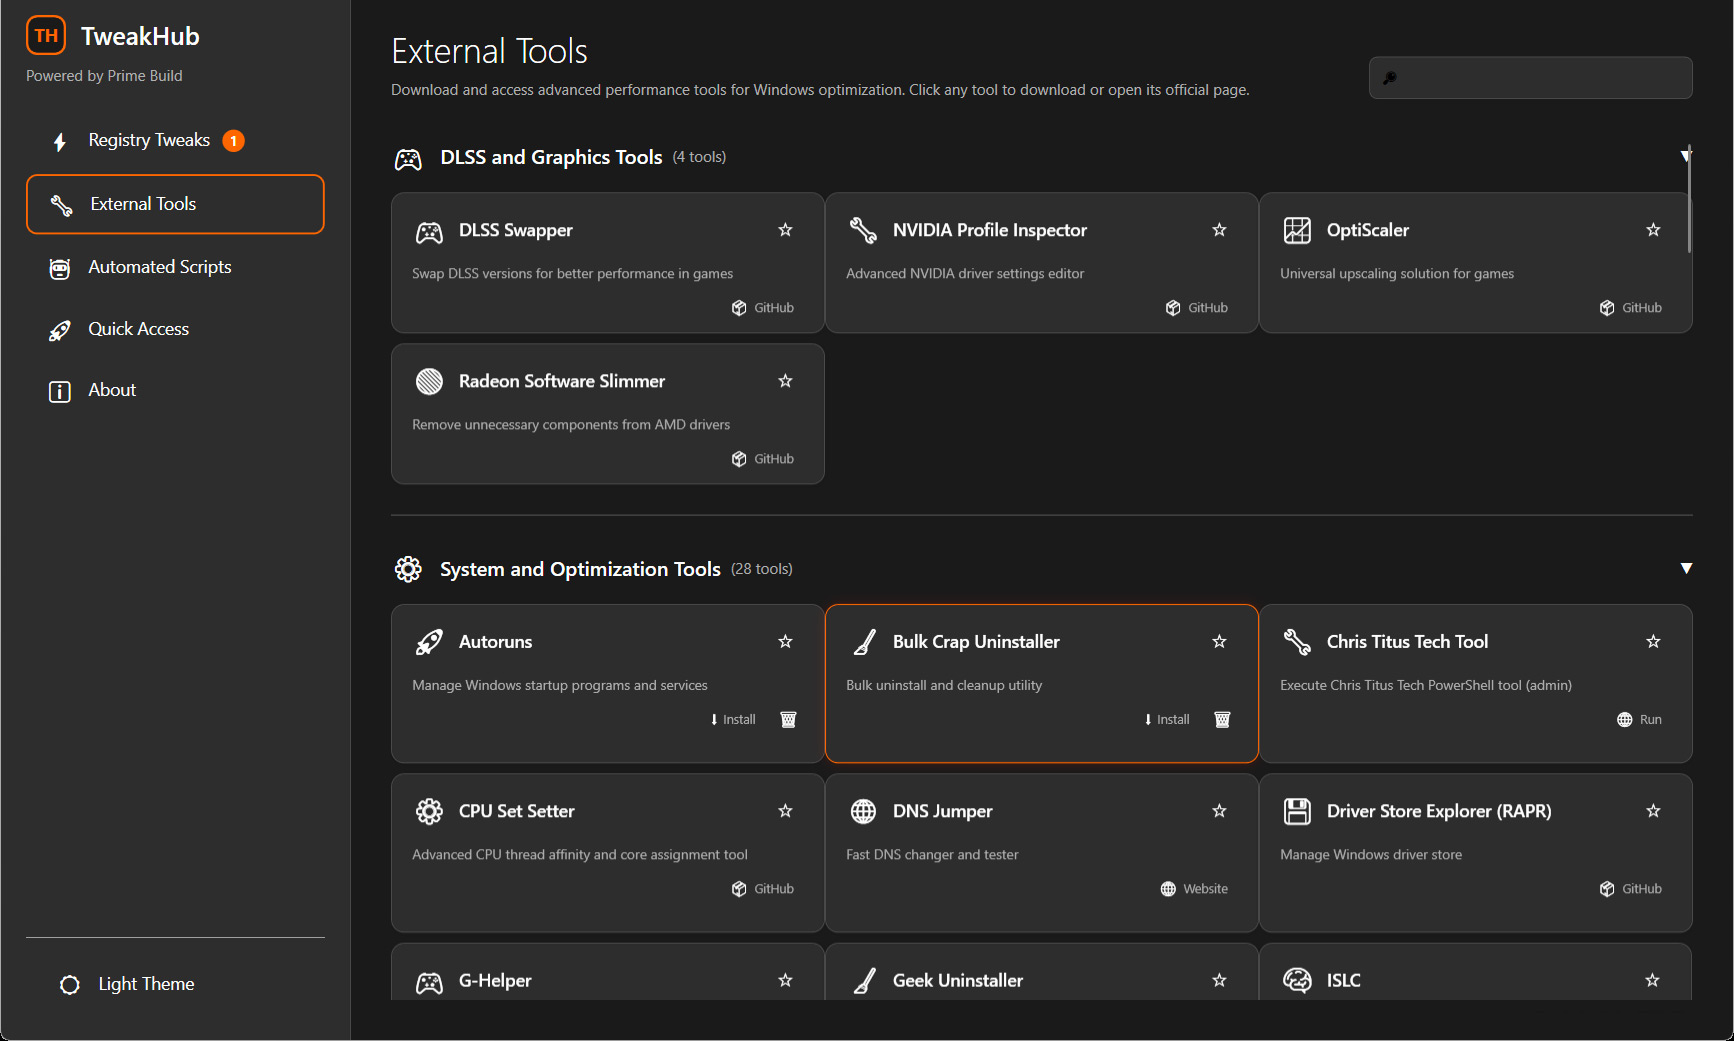Open GitHub for NVIDIA Profile Inspector
The width and height of the screenshot is (1734, 1041).
(x=1197, y=308)
